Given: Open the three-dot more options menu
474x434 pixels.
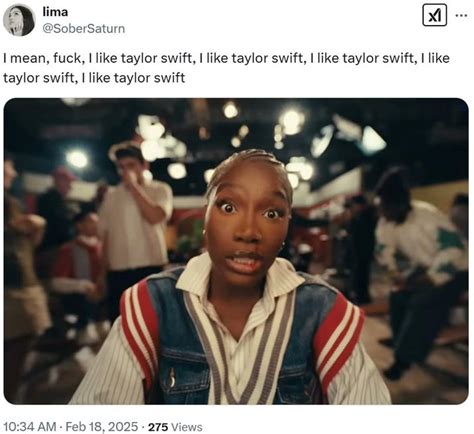Looking at the screenshot, I should [461, 15].
